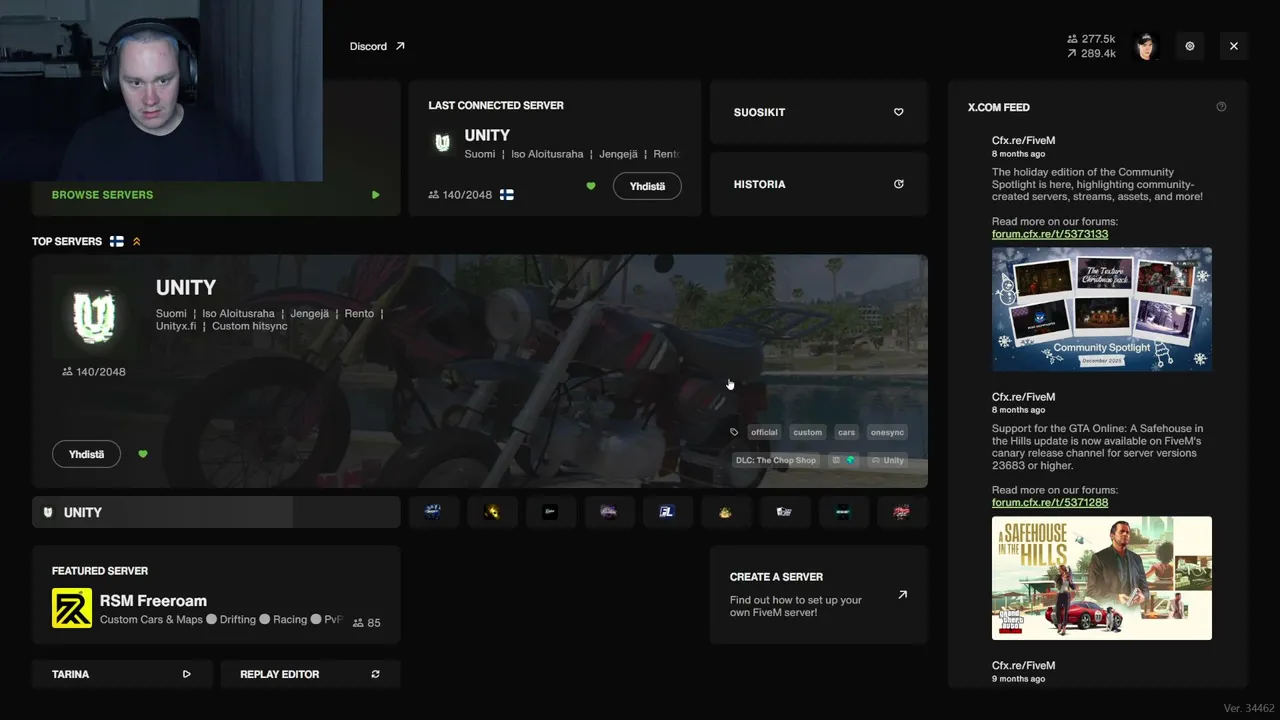Select the 'custom' server tag
1280x720 pixels.
tap(807, 432)
